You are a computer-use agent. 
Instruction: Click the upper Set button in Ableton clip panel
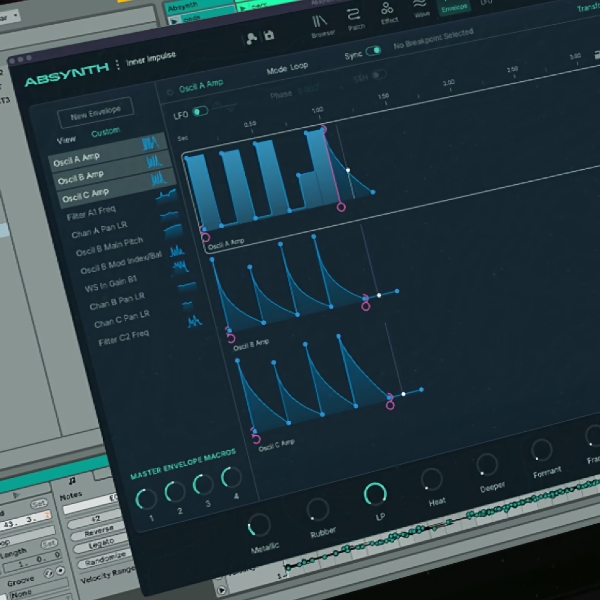point(39,504)
